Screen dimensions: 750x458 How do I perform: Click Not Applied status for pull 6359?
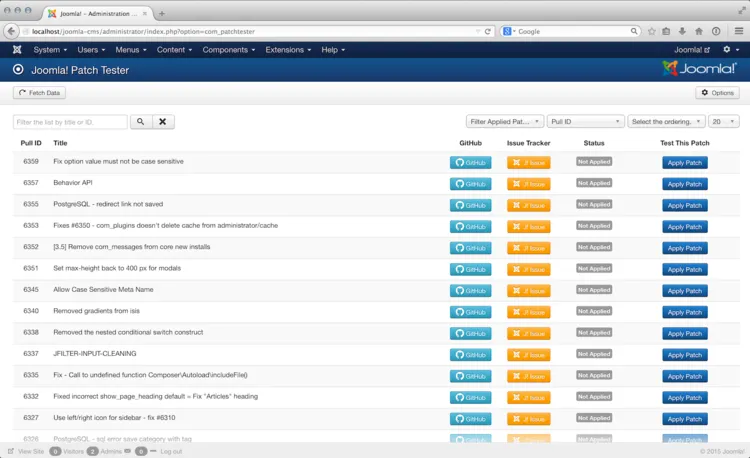(594, 162)
